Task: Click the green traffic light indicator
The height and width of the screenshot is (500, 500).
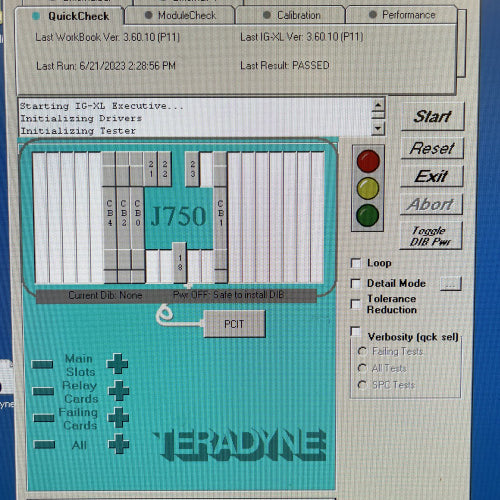Action: [368, 215]
